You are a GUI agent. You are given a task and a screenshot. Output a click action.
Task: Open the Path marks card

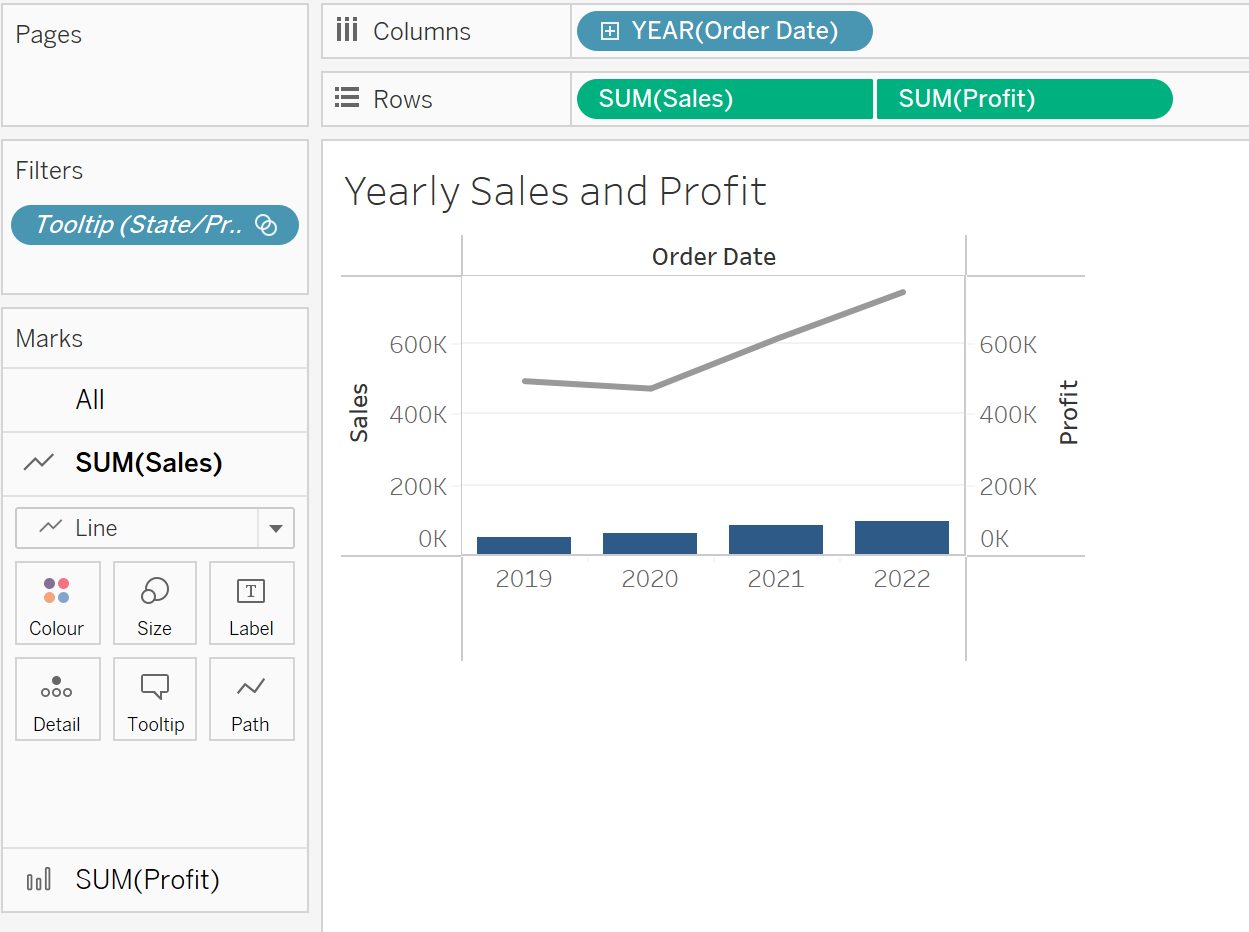[251, 699]
